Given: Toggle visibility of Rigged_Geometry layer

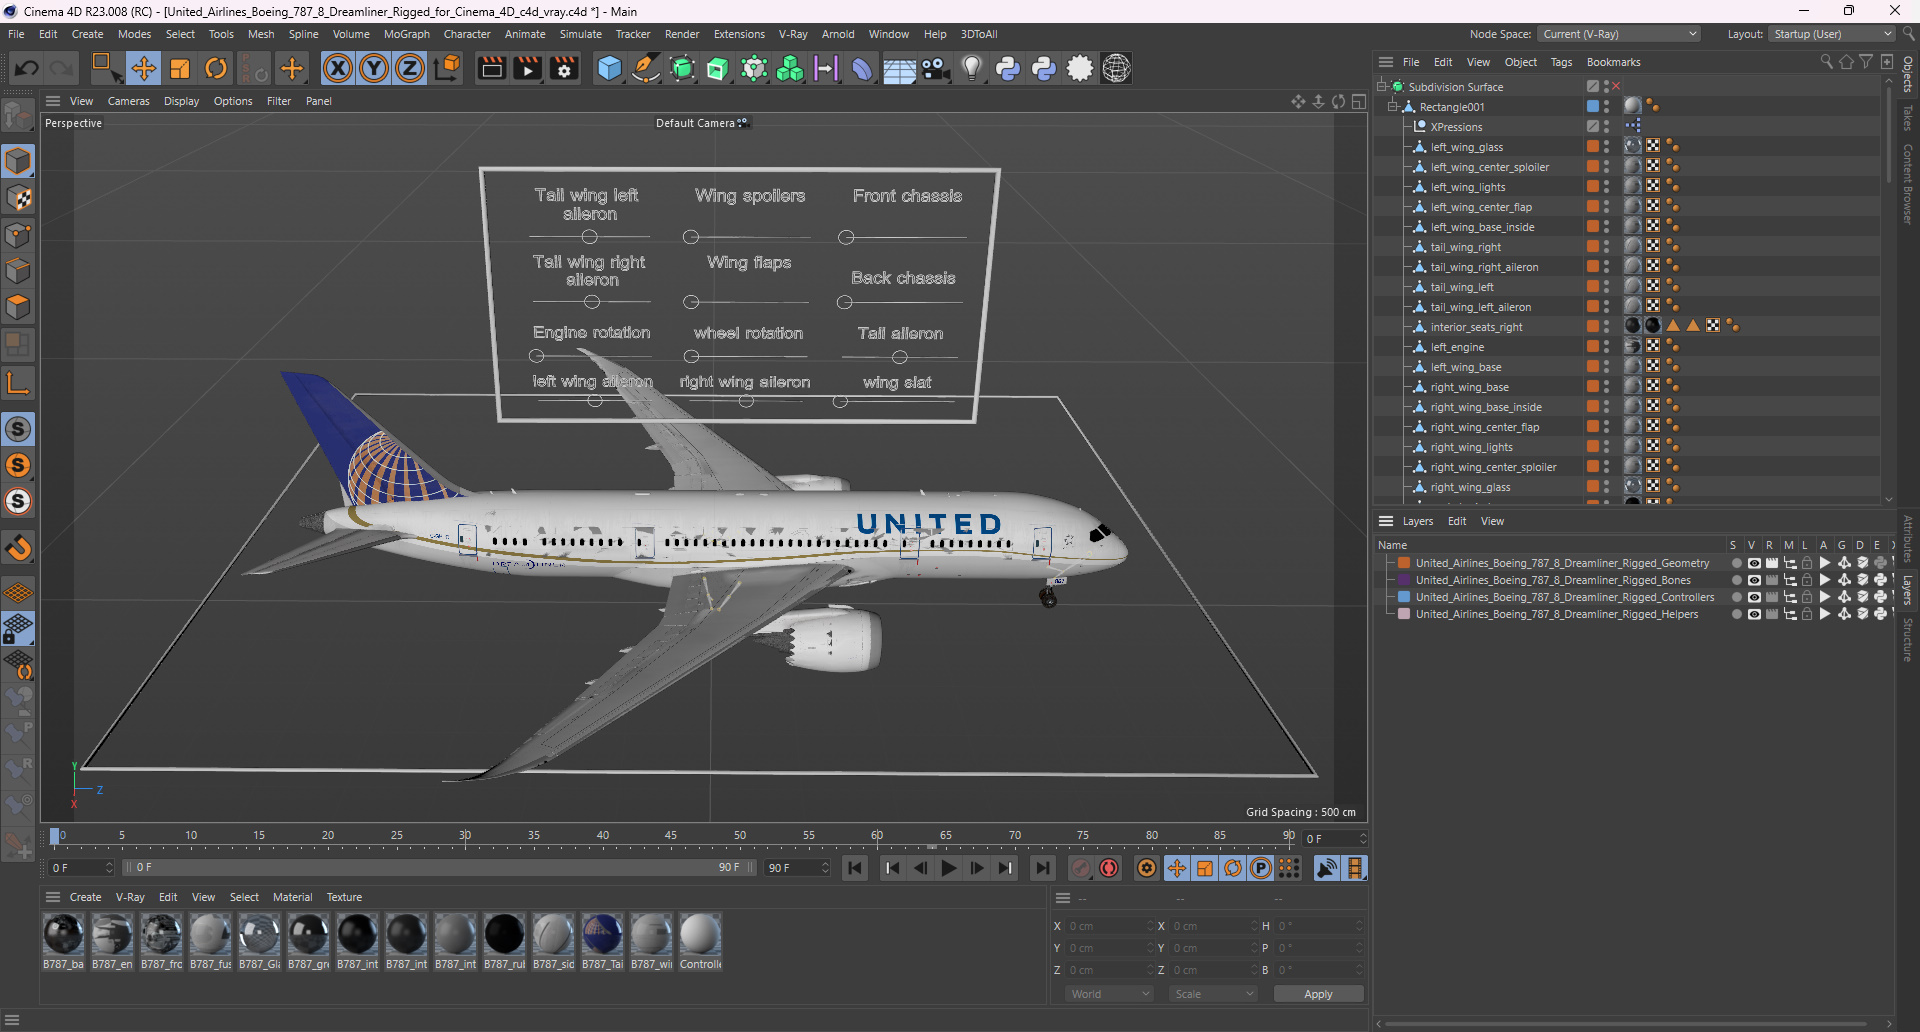Looking at the screenshot, I should coord(1754,563).
